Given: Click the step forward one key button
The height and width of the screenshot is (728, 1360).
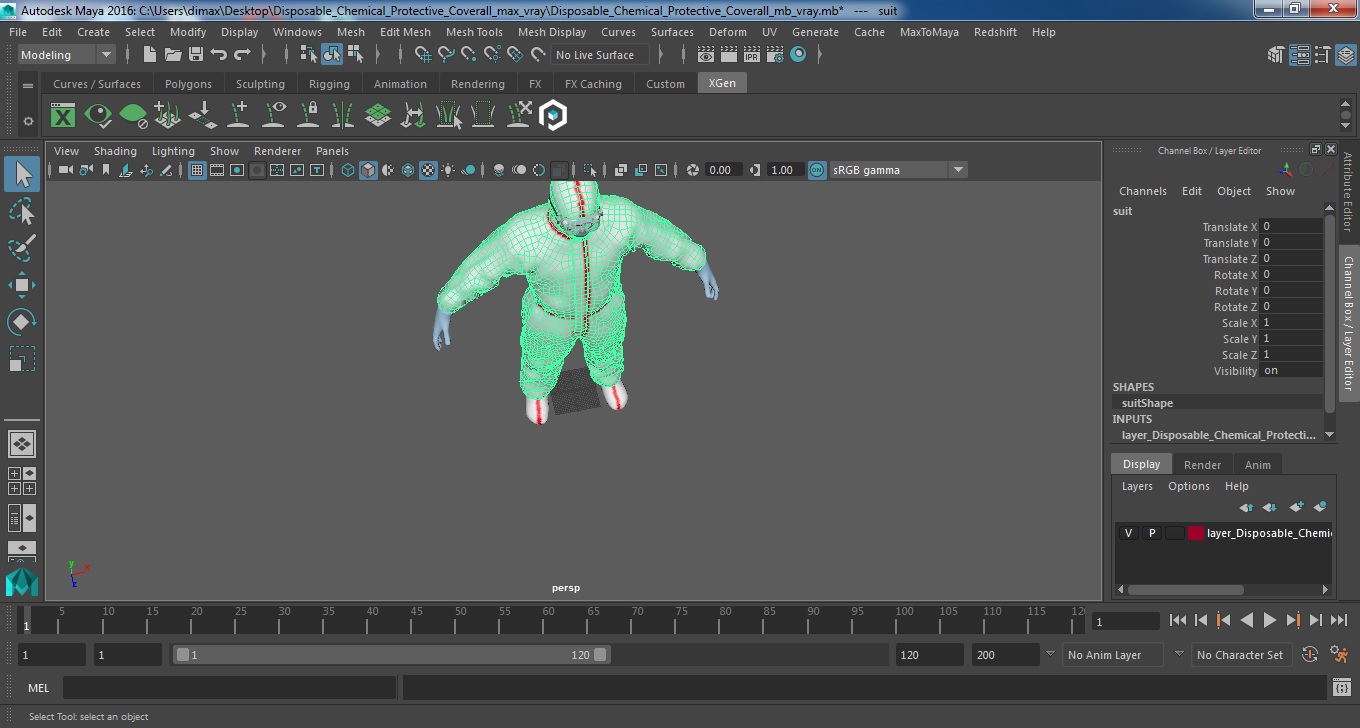Looking at the screenshot, I should click(1293, 620).
